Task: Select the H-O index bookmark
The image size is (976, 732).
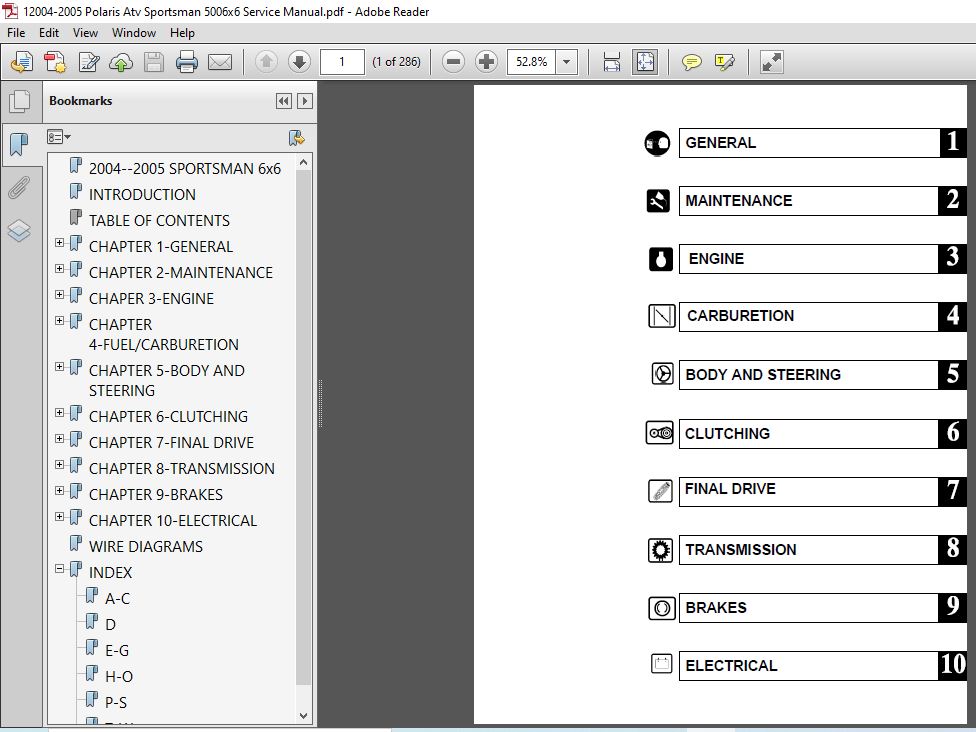Action: click(x=118, y=677)
